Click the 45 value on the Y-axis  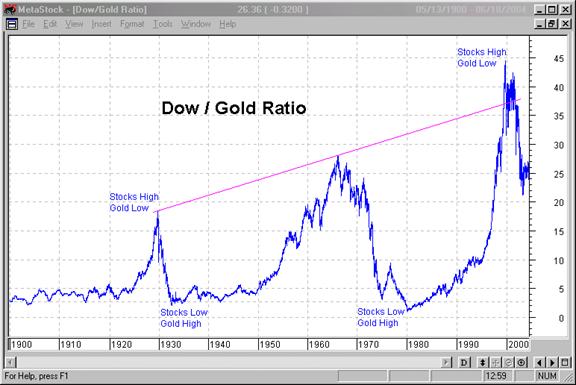559,59
